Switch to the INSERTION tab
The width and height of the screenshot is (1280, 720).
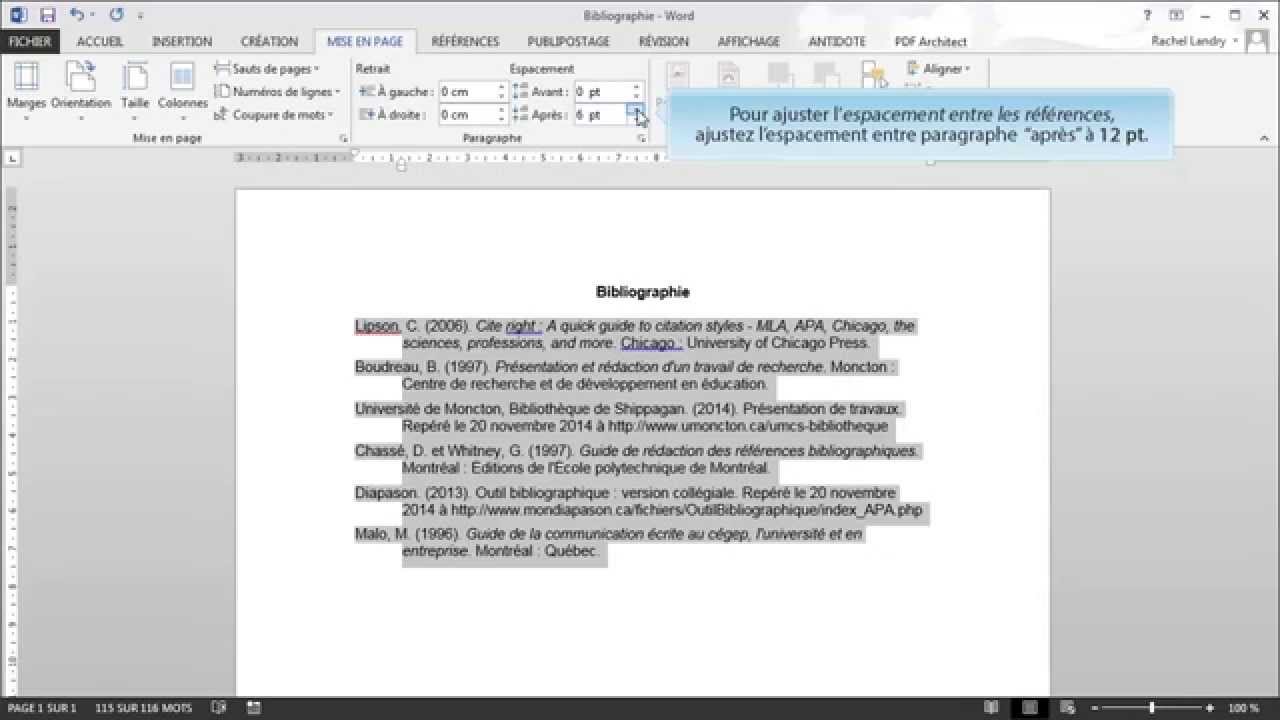pyautogui.click(x=182, y=41)
